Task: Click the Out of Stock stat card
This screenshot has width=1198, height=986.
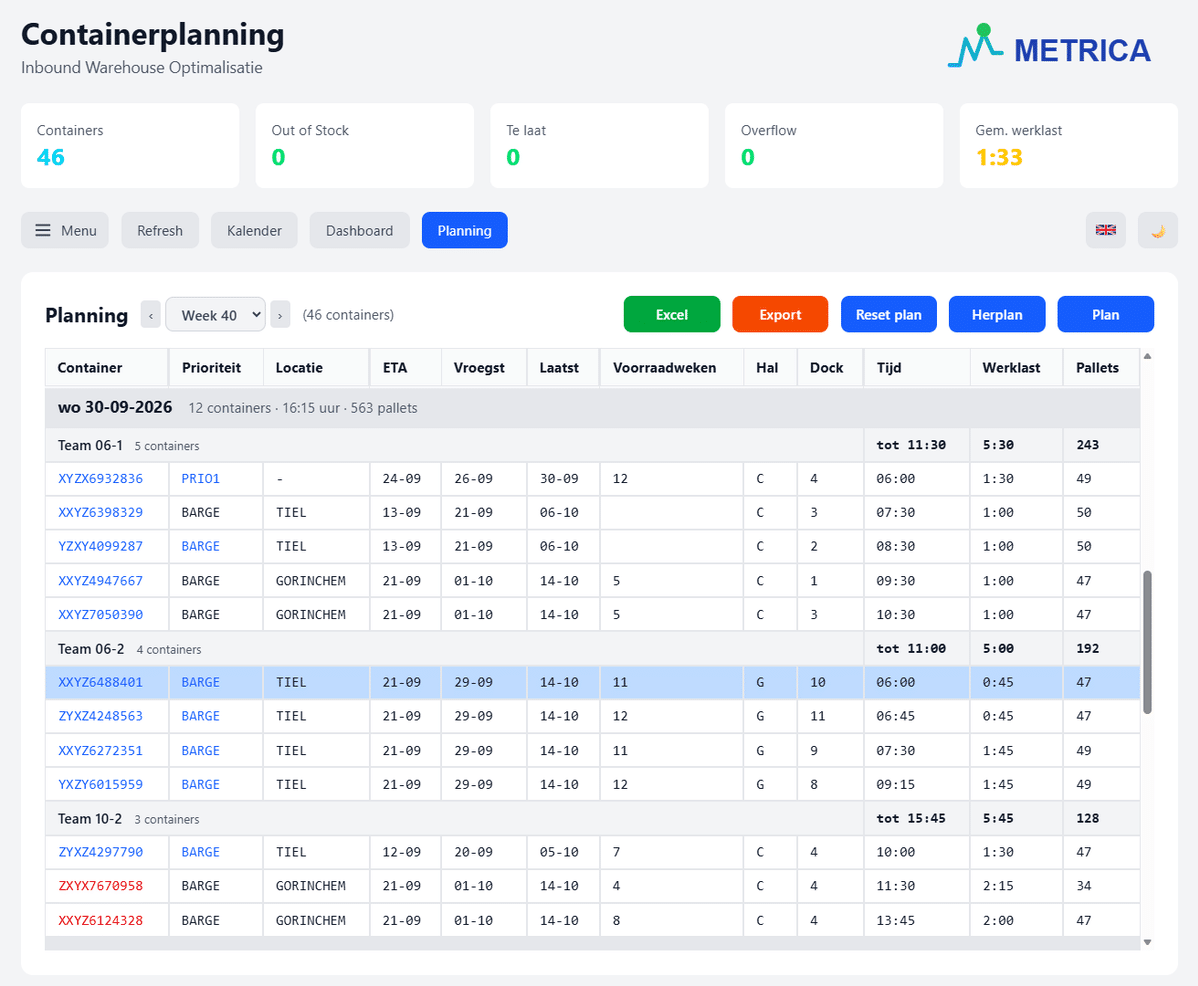Action: (x=364, y=145)
